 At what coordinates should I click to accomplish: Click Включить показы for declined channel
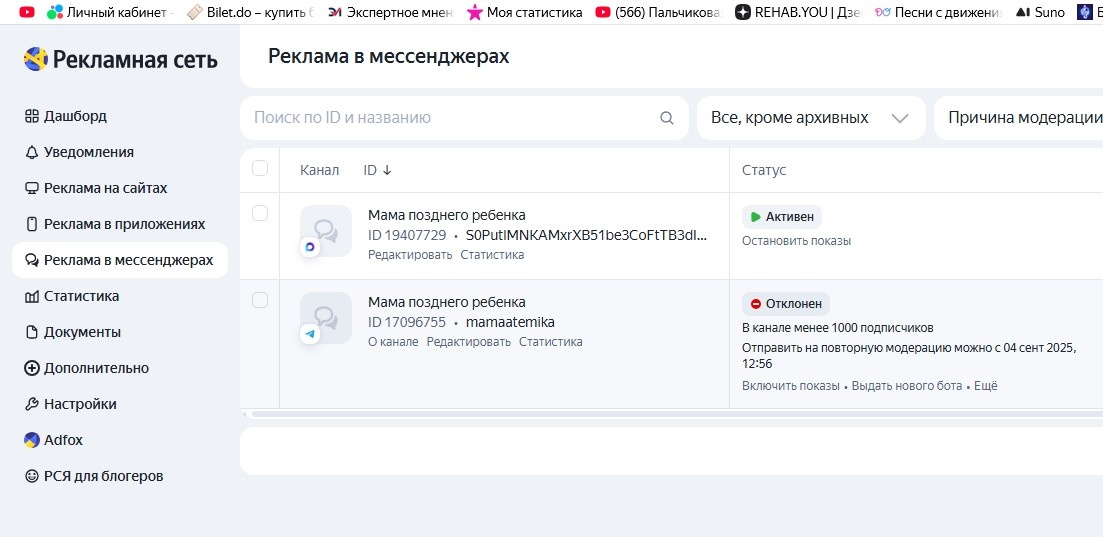click(x=791, y=386)
